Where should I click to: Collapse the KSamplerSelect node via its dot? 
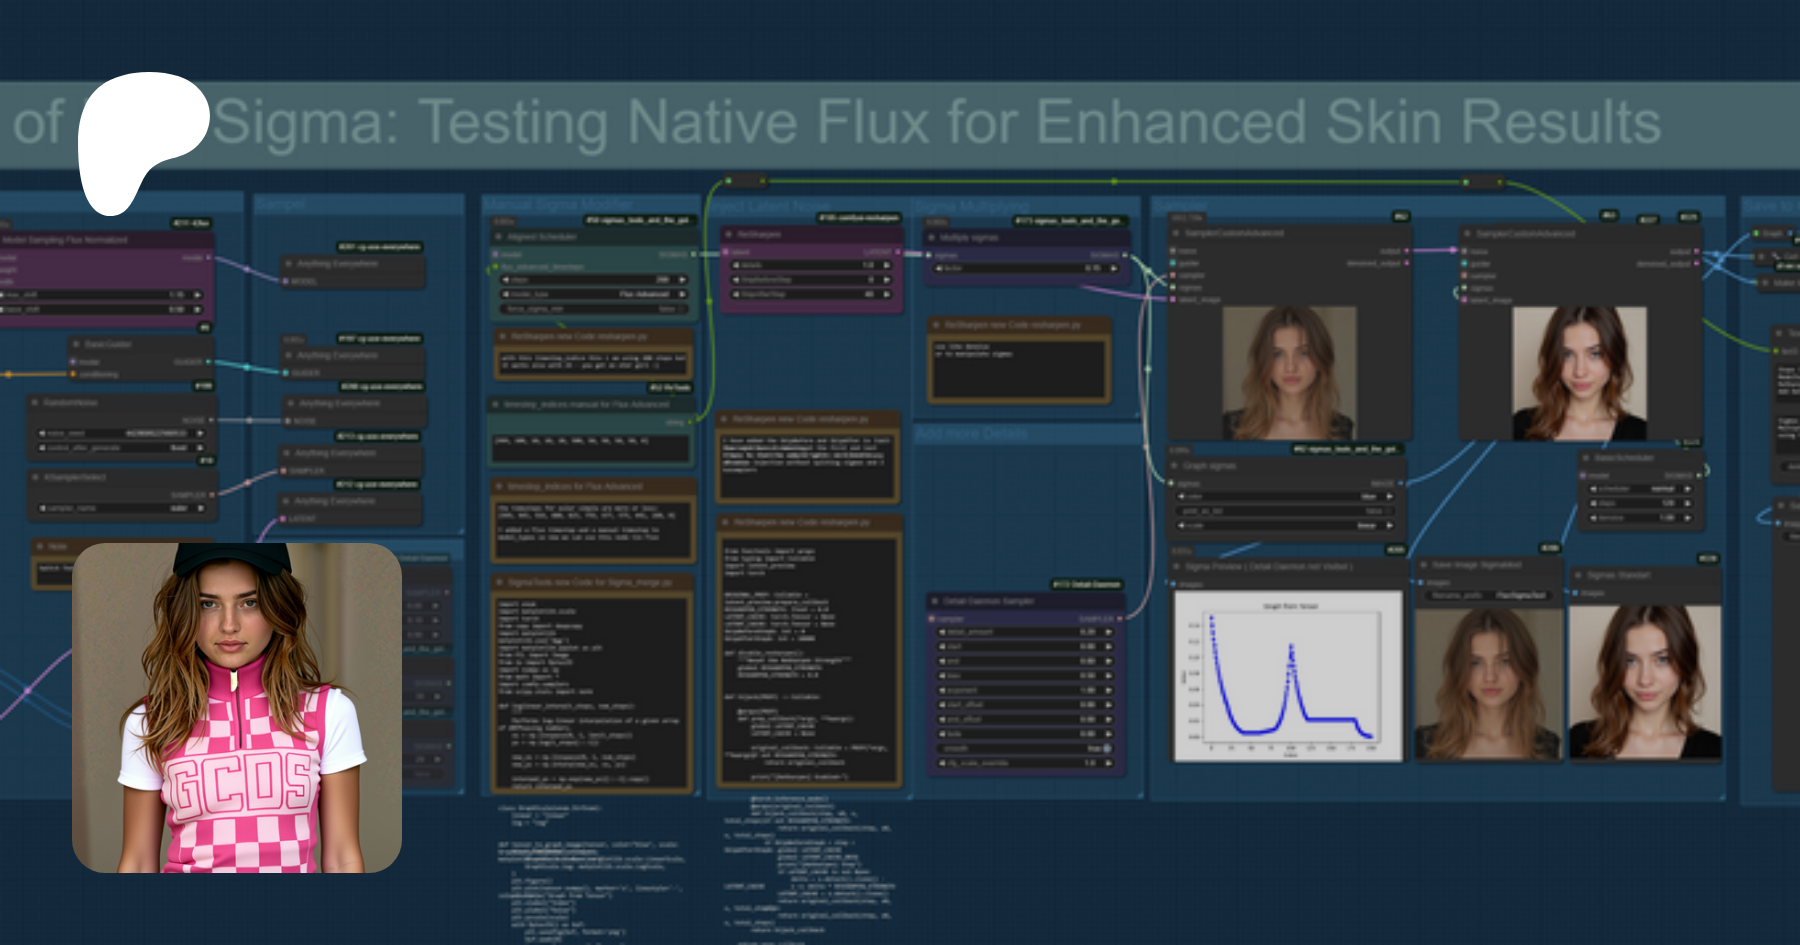point(33,477)
